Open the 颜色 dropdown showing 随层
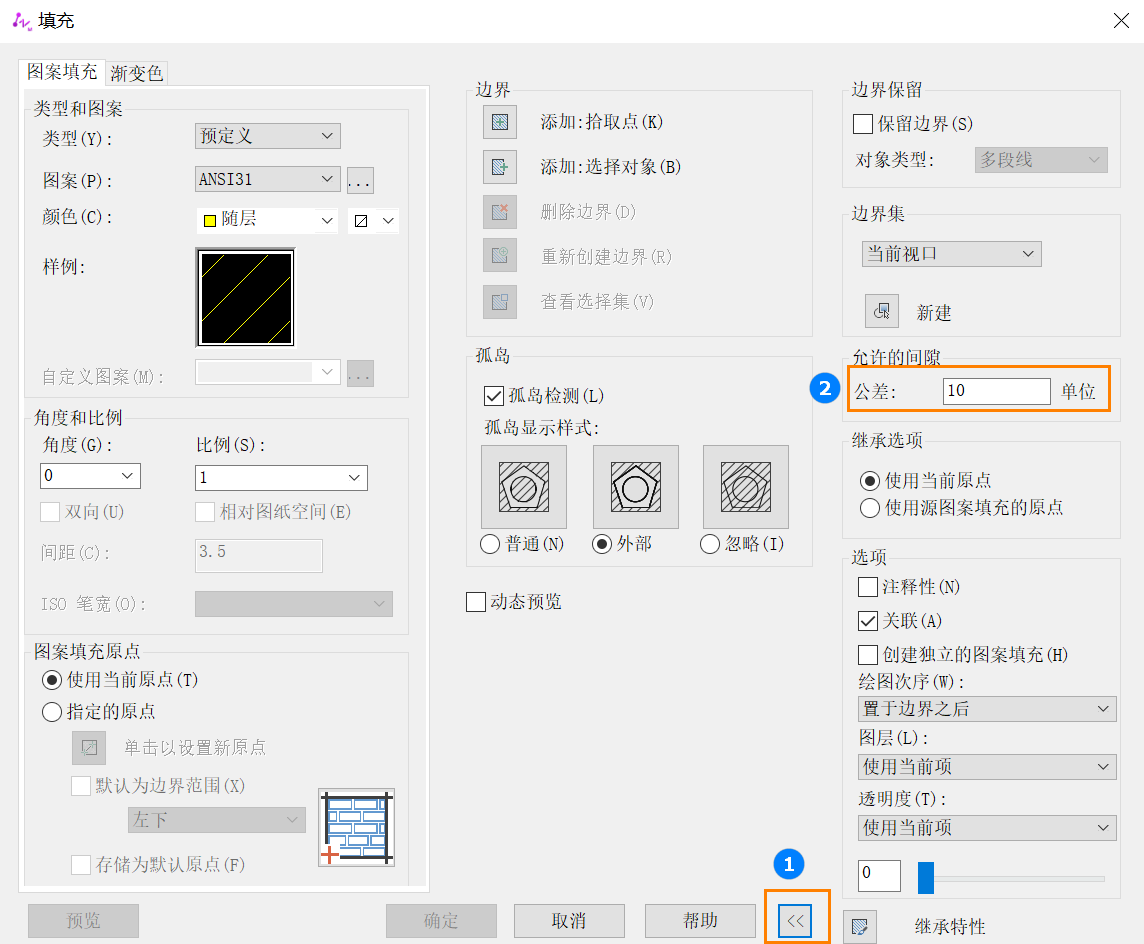1144x944 pixels. pos(268,220)
